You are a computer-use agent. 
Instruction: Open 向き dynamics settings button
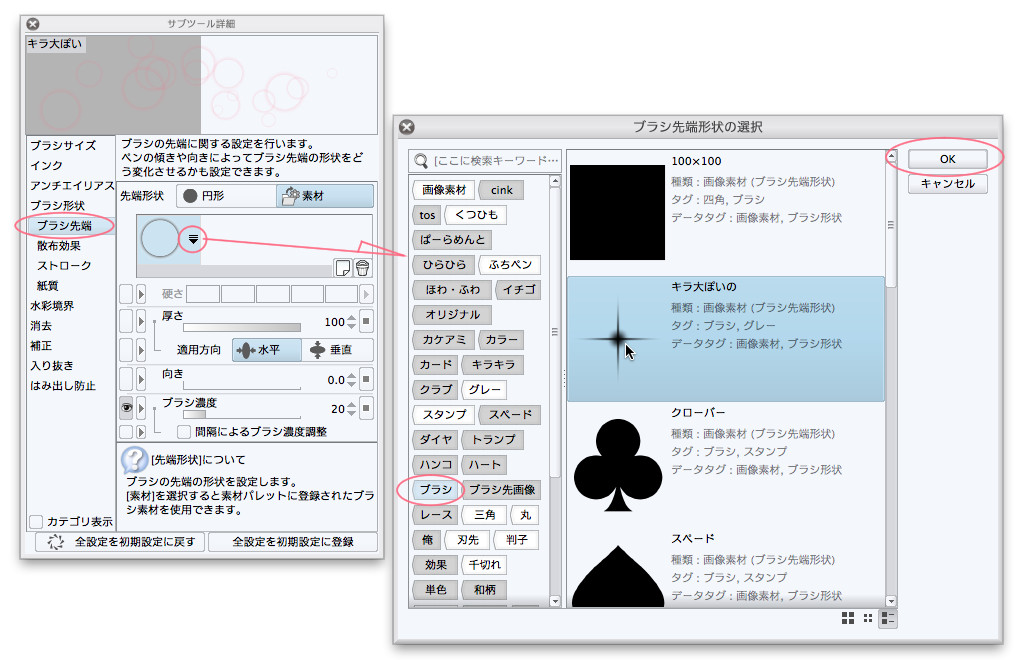pos(366,379)
